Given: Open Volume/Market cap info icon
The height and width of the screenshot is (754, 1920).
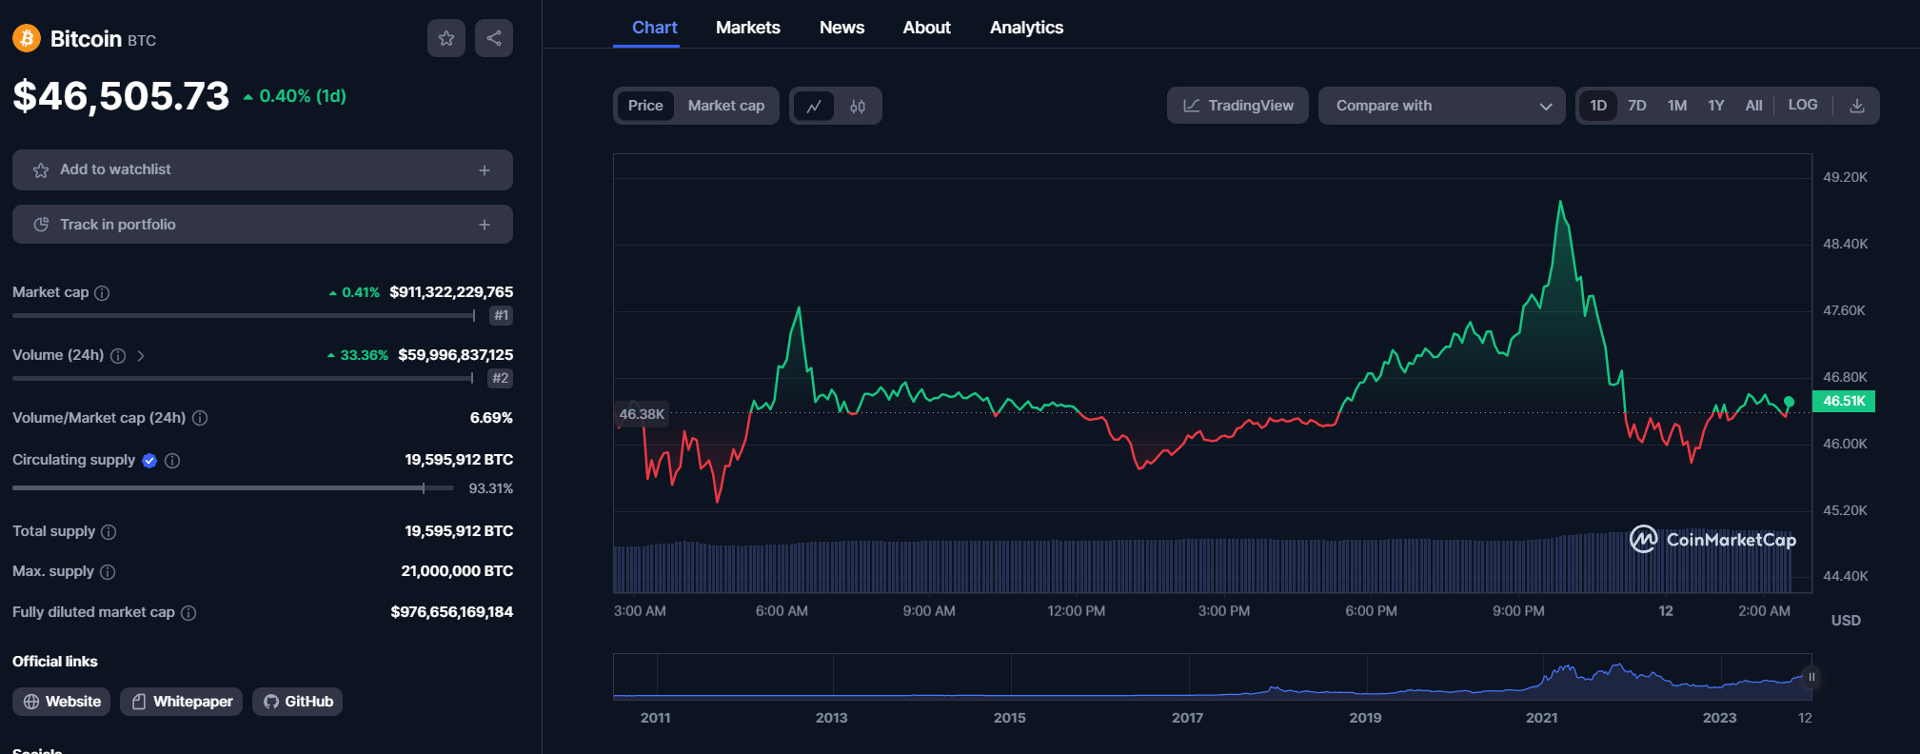Looking at the screenshot, I should [x=200, y=418].
